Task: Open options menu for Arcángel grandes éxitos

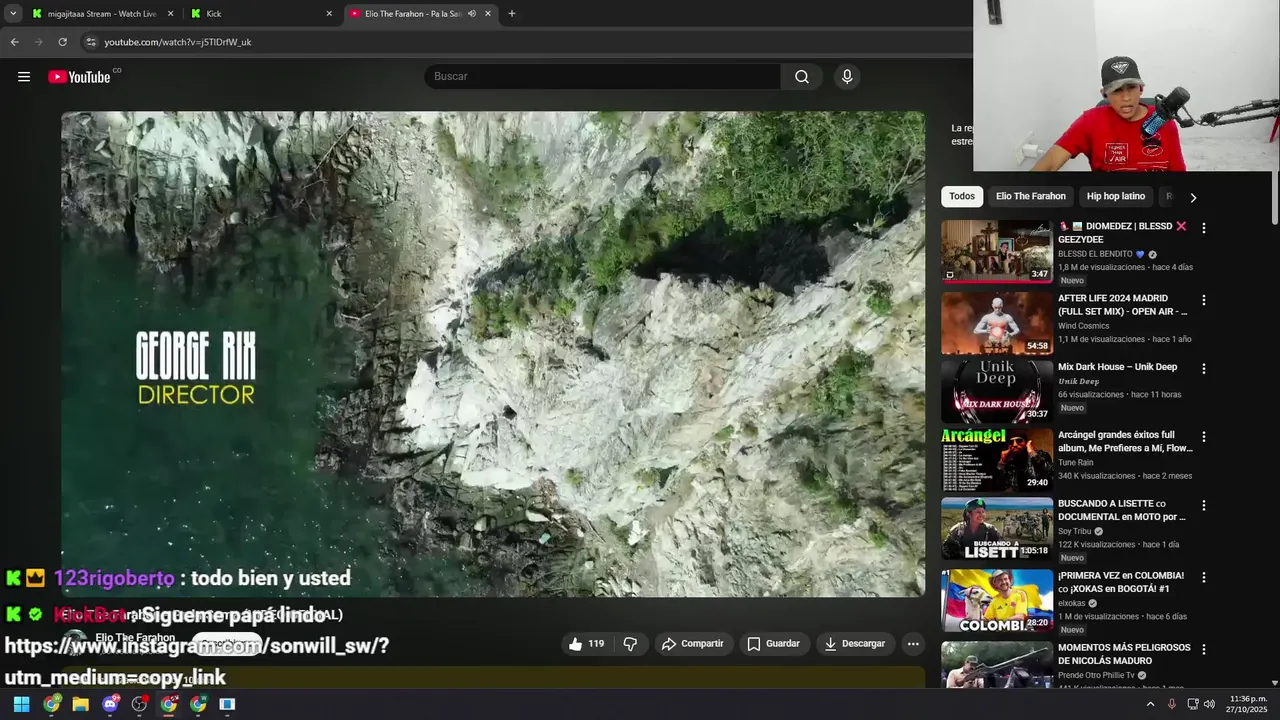Action: [1203, 437]
